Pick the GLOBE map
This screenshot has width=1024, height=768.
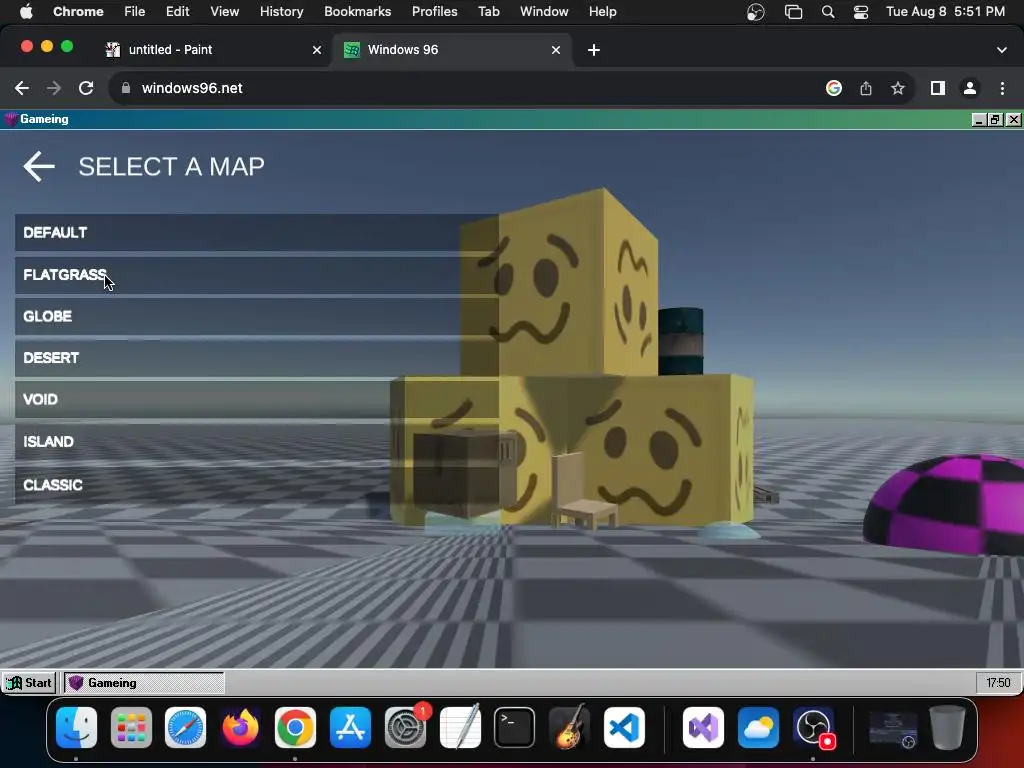(x=257, y=317)
